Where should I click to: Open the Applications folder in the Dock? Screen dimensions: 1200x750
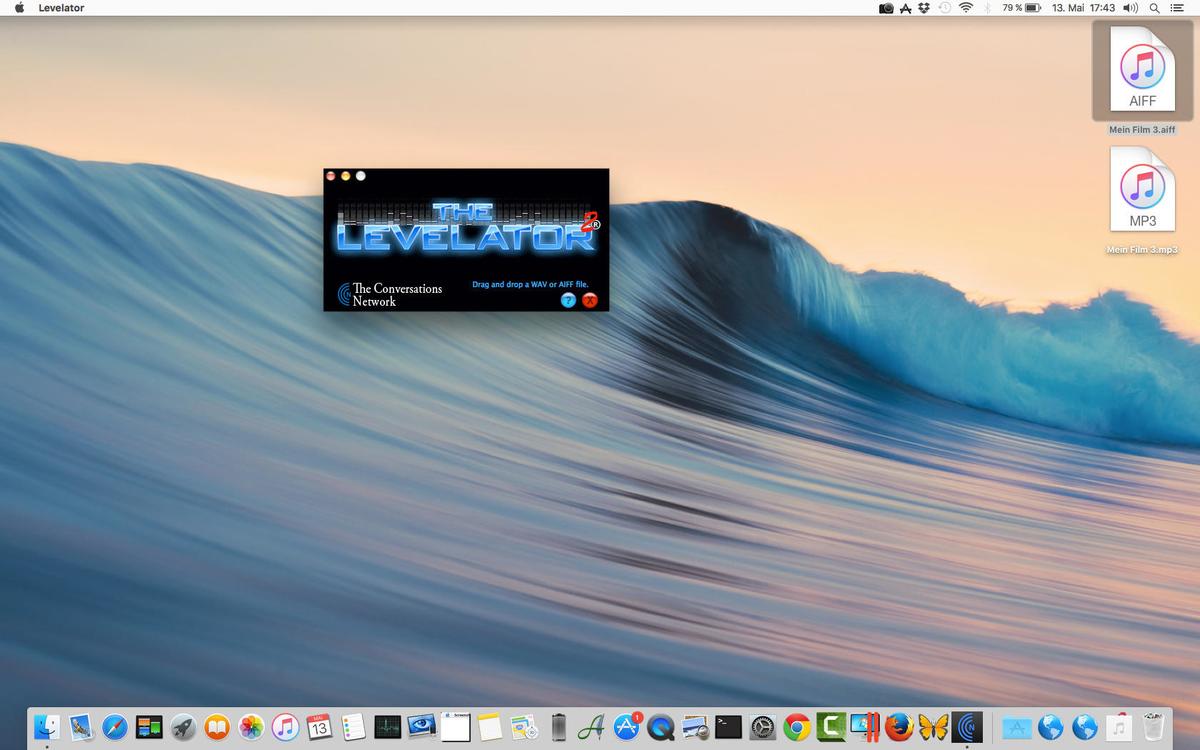[1017, 727]
